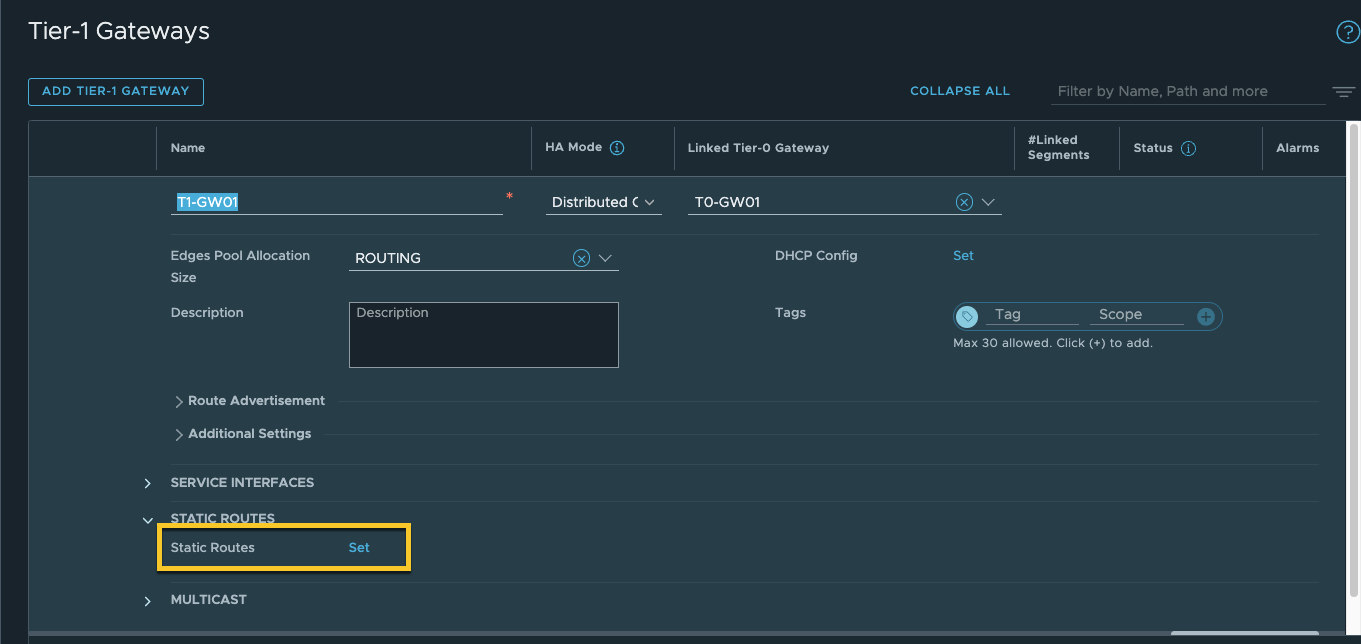Screen dimensions: 1361x644
Task: Click Set link for Static Routes
Action: tap(359, 548)
